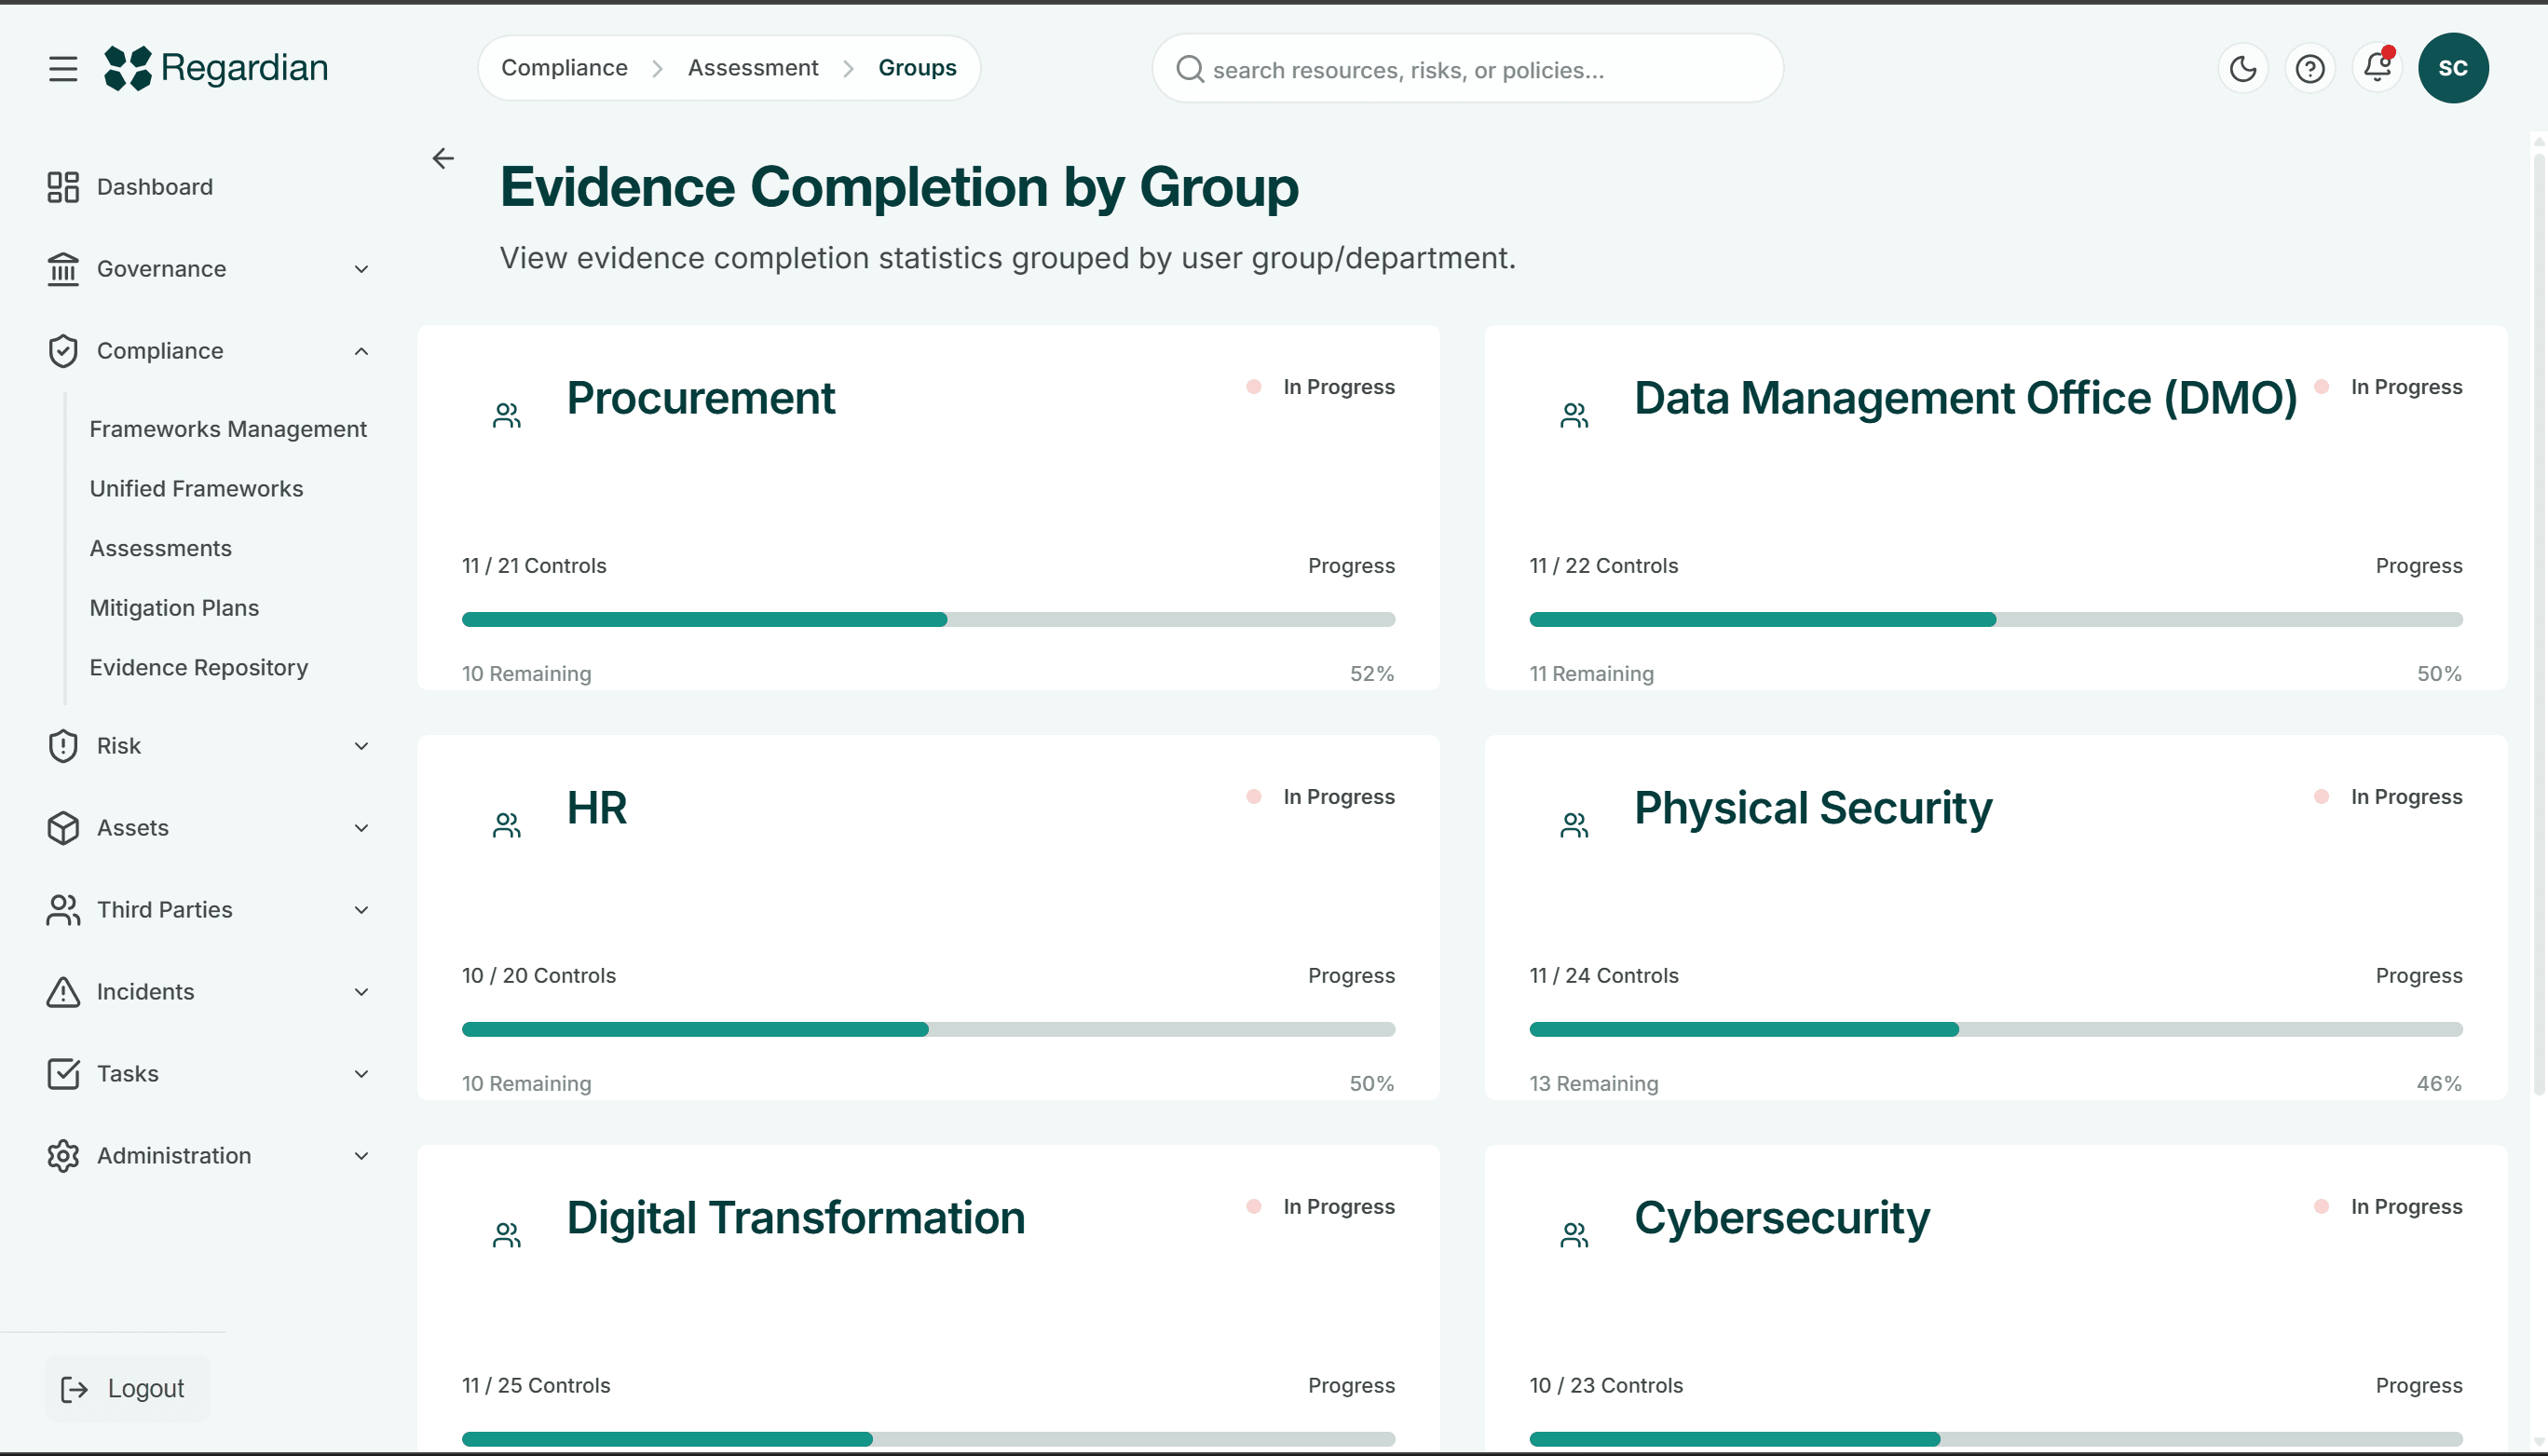The height and width of the screenshot is (1456, 2548).
Task: Open the Dashboard panel icon
Action: click(x=62, y=187)
